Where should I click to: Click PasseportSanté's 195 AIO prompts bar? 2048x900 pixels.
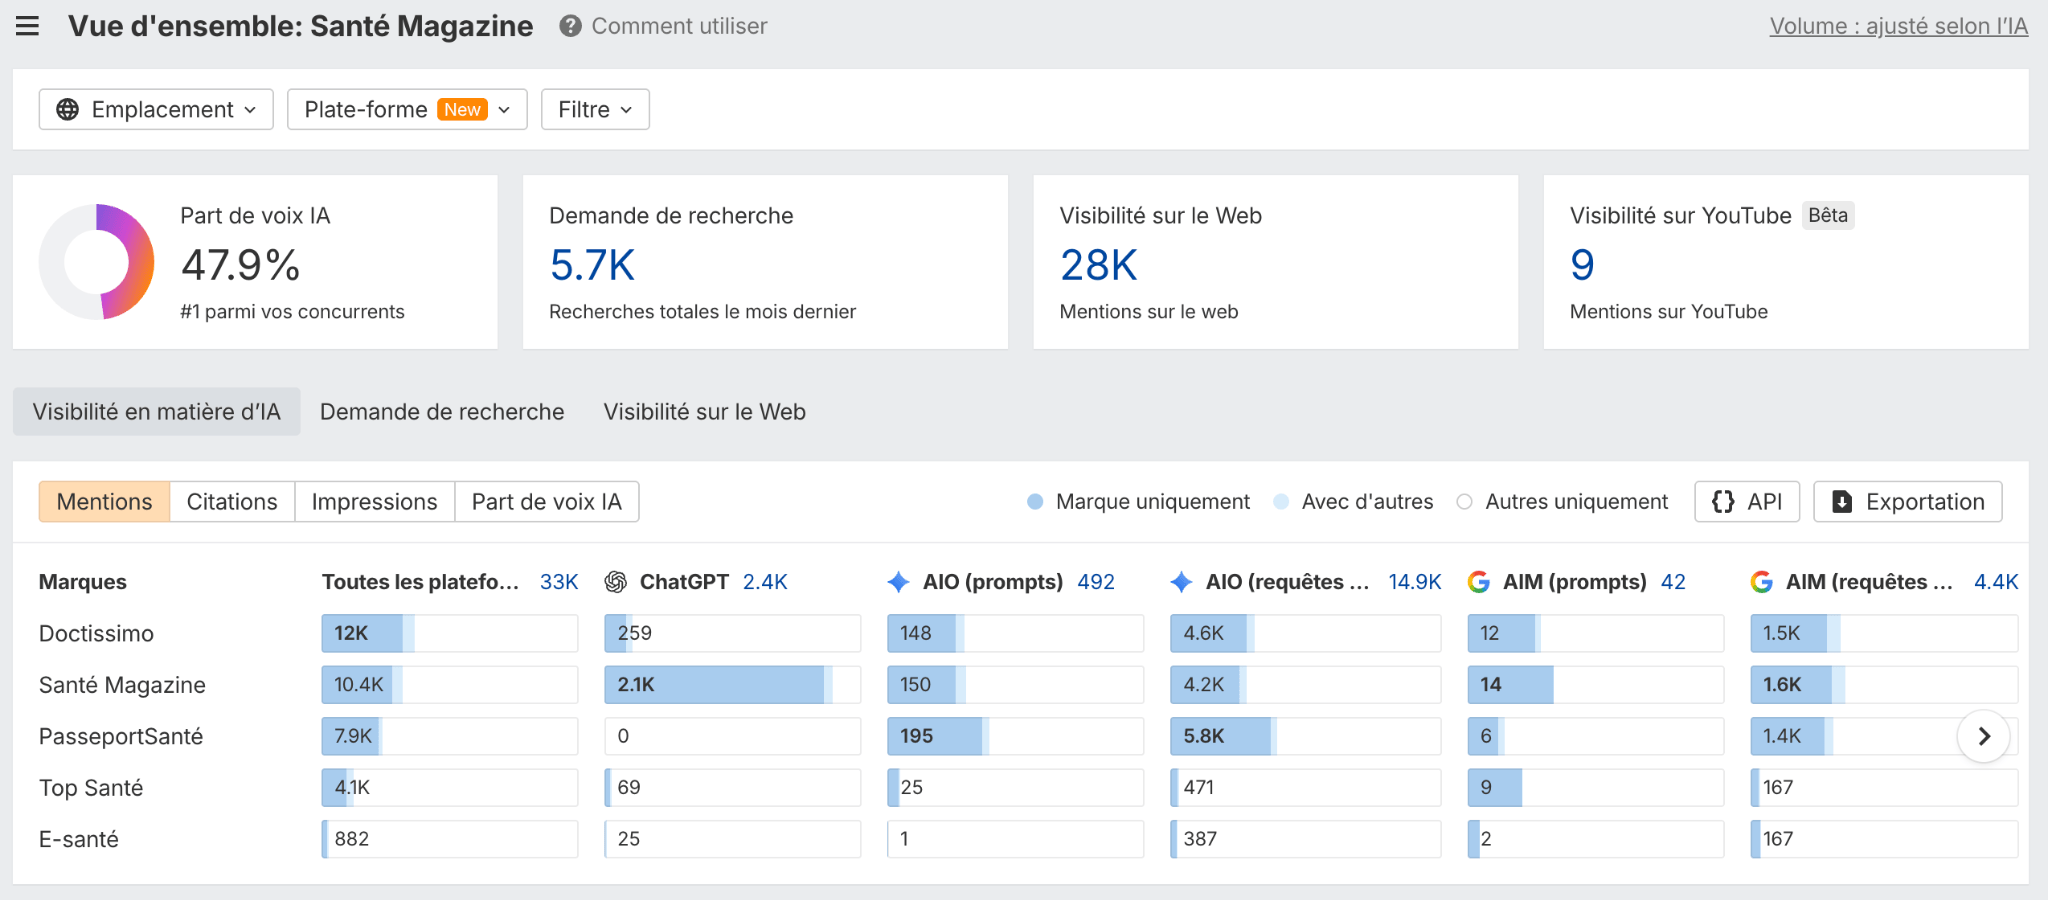[1016, 736]
